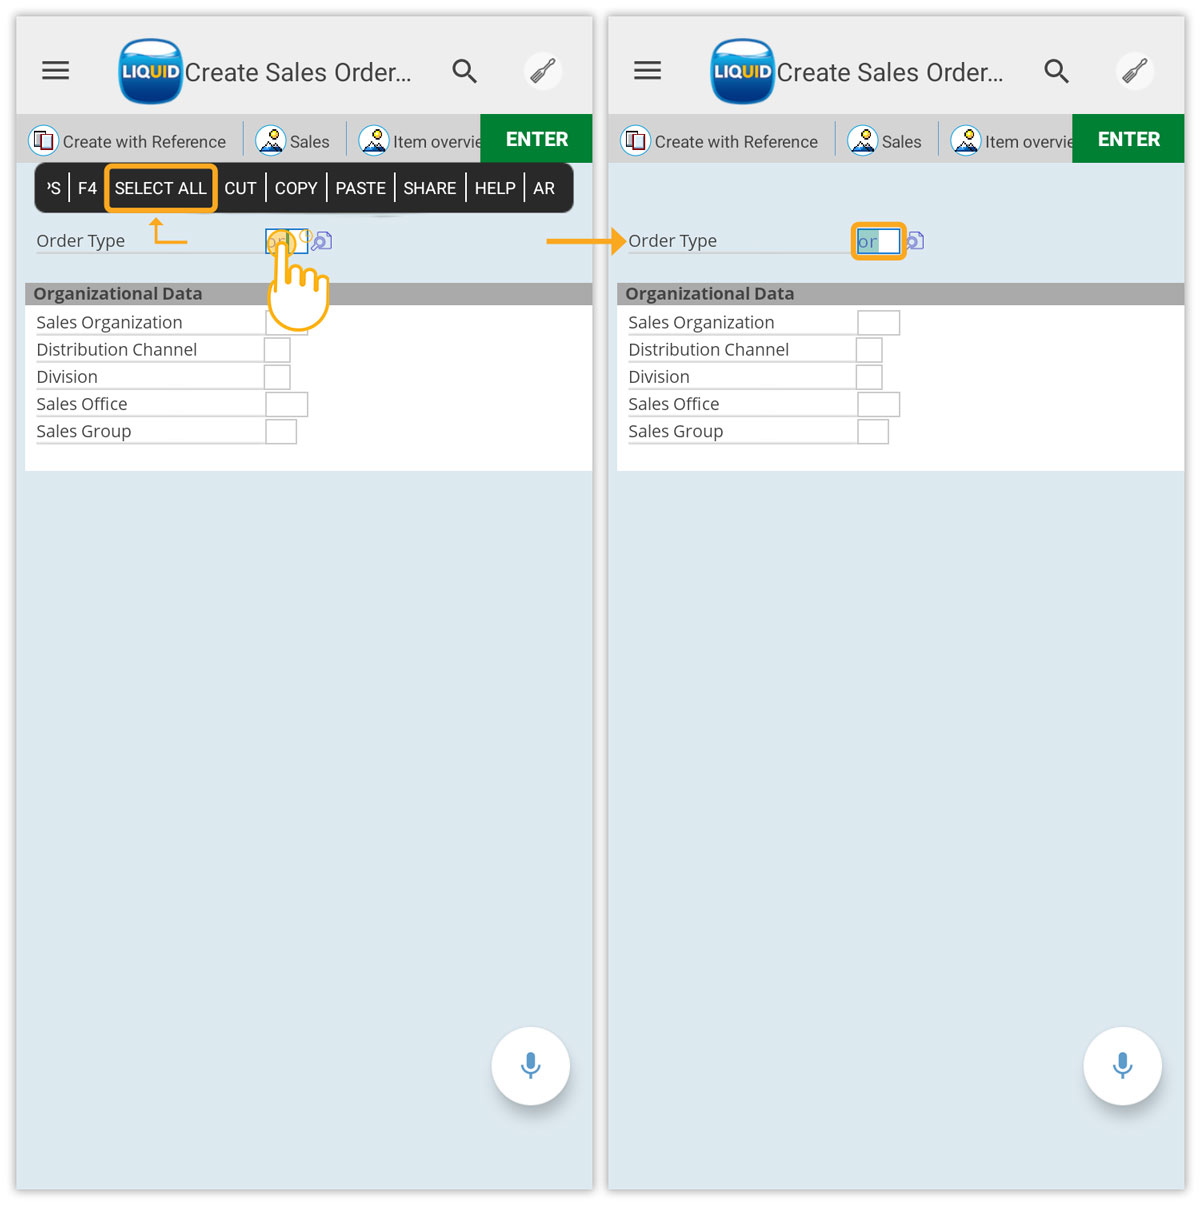Choose COPY in context menu
The height and width of the screenshot is (1205, 1200).
pyautogui.click(x=296, y=188)
